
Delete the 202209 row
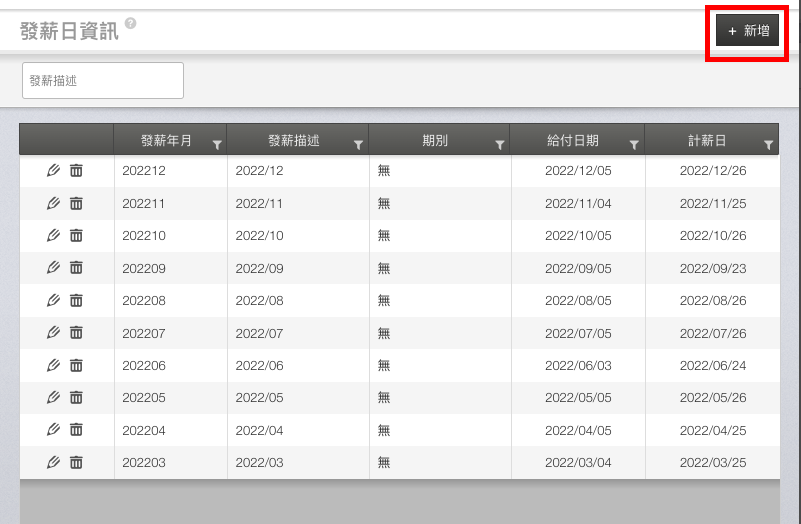tap(76, 268)
